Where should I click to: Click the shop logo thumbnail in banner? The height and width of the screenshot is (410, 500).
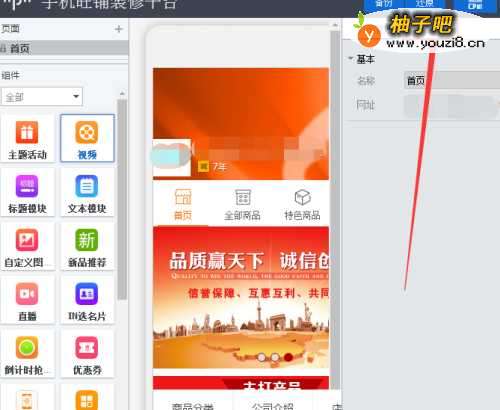point(172,157)
